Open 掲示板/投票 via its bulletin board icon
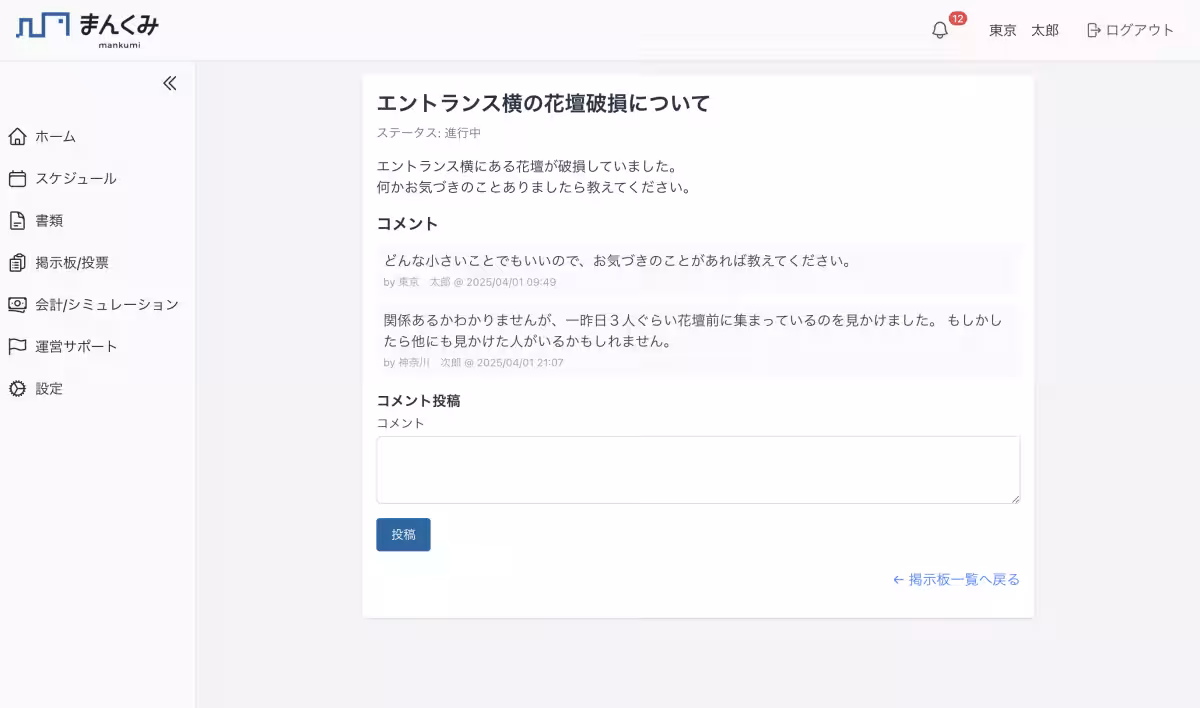The image size is (1200, 708). [x=15, y=262]
